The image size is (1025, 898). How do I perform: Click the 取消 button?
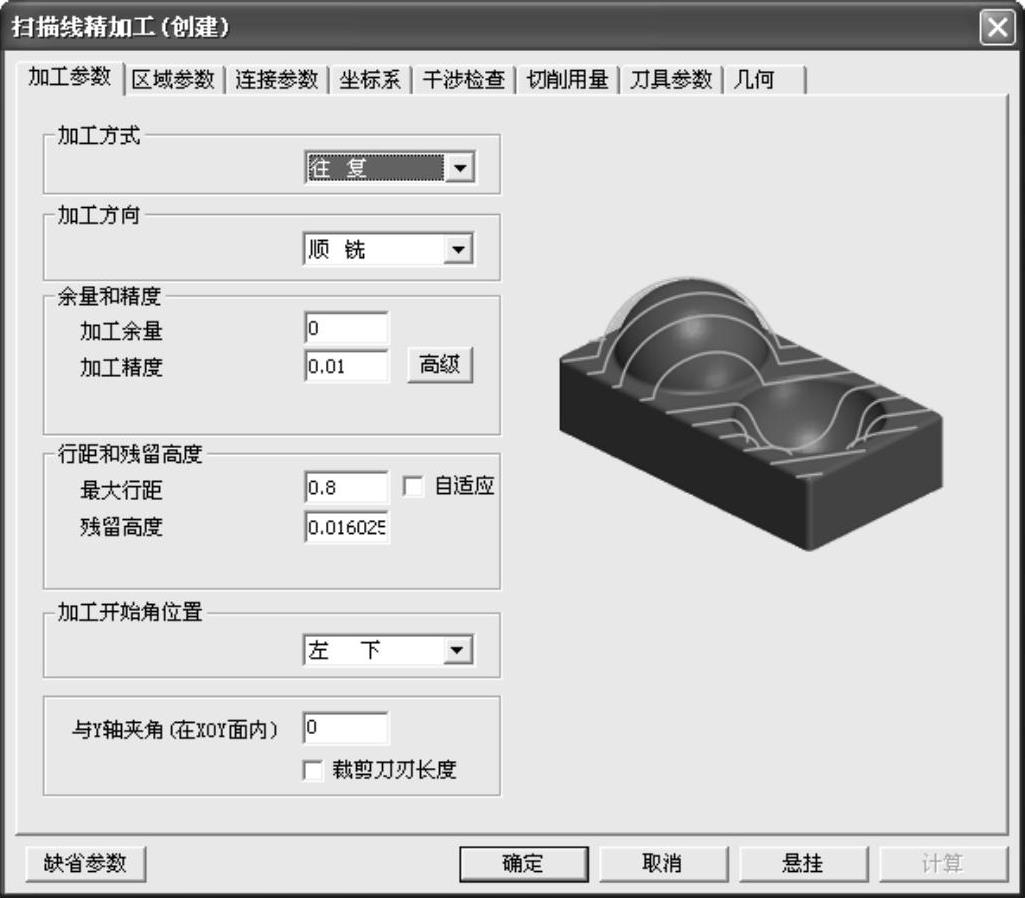(x=661, y=863)
